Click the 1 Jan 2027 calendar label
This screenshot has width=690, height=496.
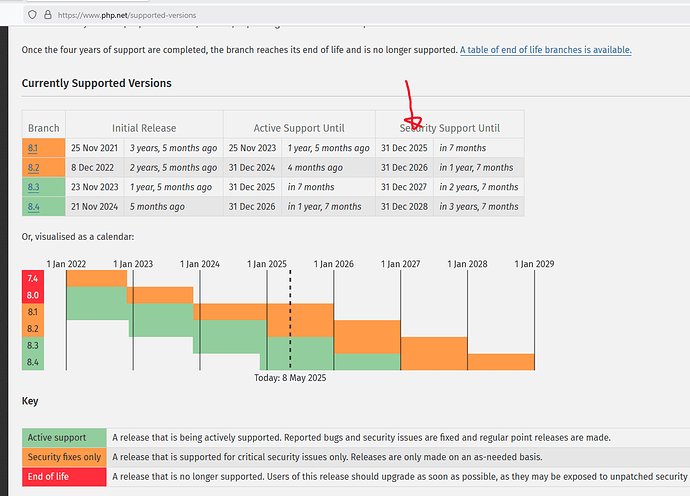(x=400, y=264)
